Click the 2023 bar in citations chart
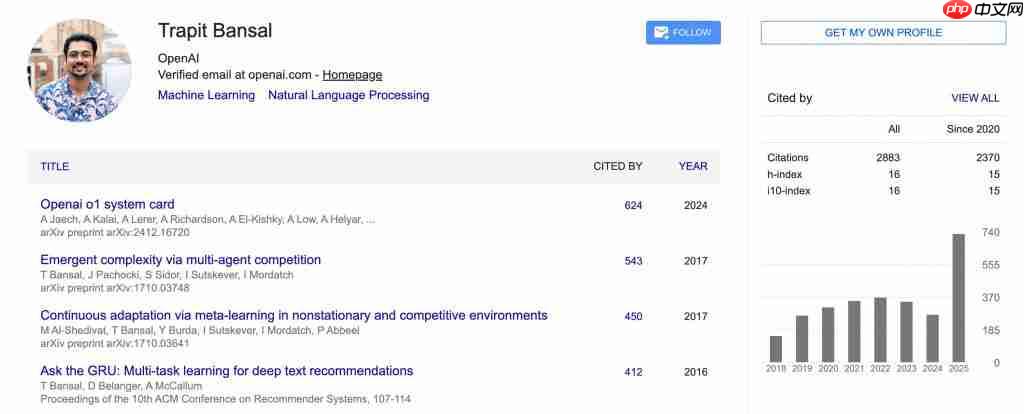The height and width of the screenshot is (414, 1024). pyautogui.click(x=906, y=332)
